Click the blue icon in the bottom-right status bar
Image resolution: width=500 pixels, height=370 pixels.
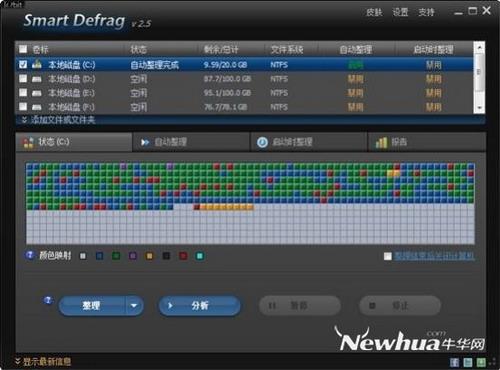pyautogui.click(x=454, y=362)
